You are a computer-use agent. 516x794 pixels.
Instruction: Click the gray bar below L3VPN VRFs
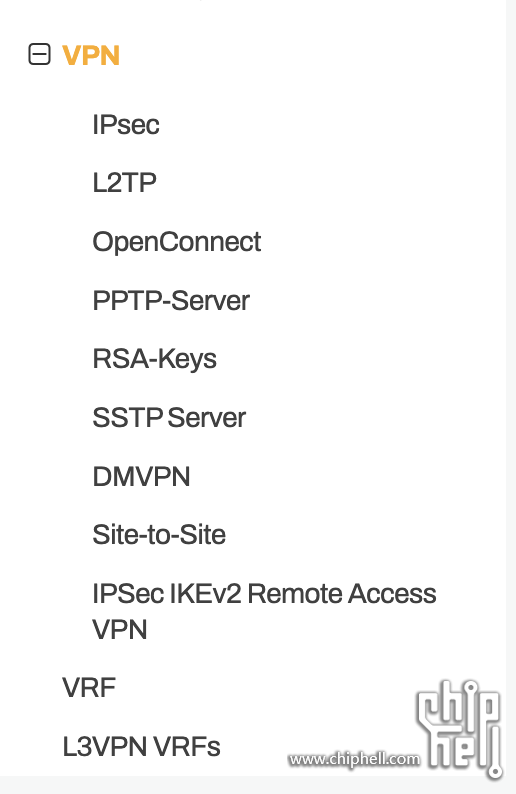258,785
